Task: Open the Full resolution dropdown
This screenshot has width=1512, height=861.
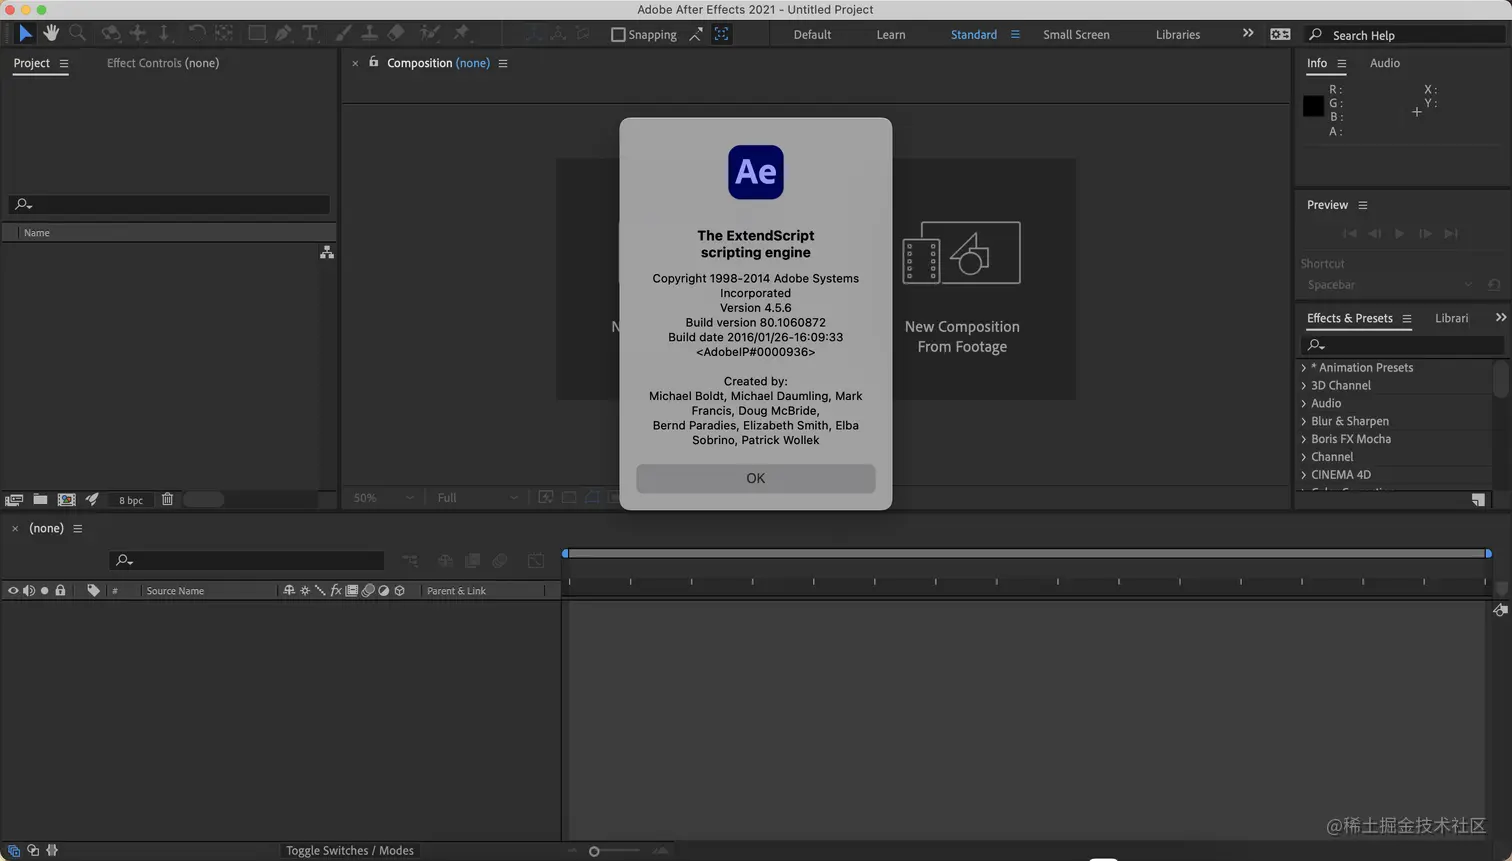Action: click(478, 497)
